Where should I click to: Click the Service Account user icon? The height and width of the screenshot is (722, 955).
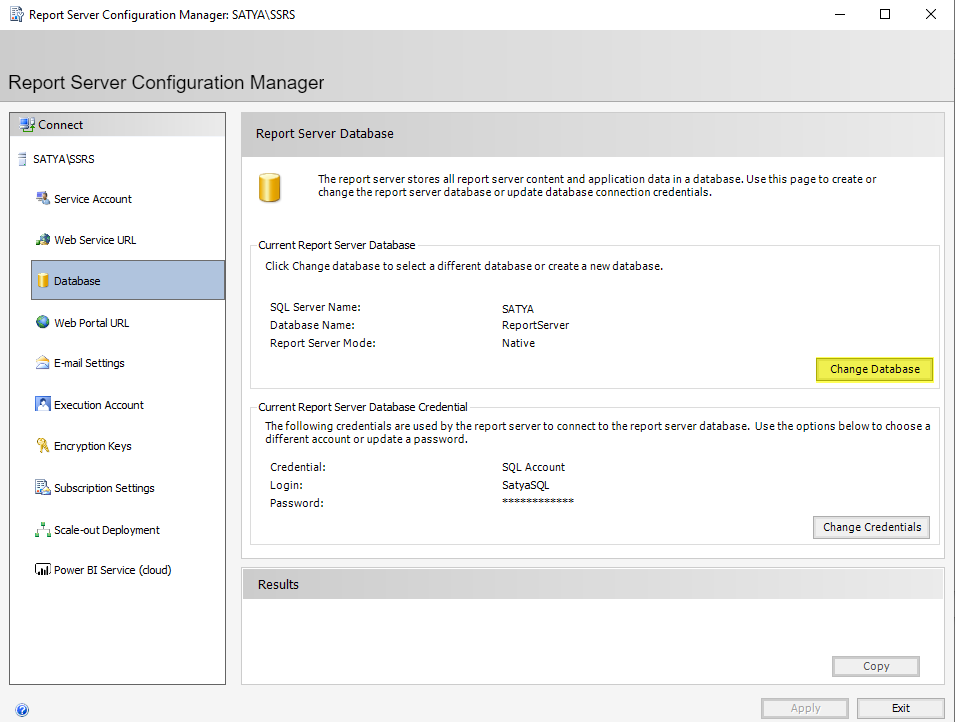pyautogui.click(x=42, y=198)
